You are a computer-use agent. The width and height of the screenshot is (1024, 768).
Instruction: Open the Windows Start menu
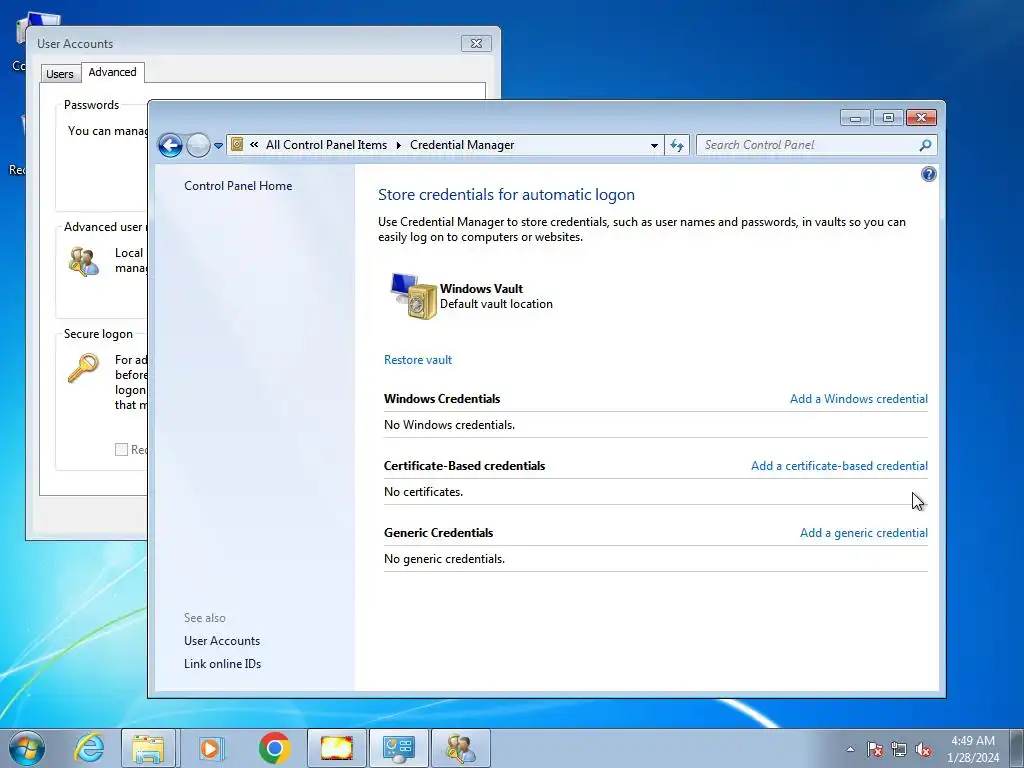[x=27, y=748]
